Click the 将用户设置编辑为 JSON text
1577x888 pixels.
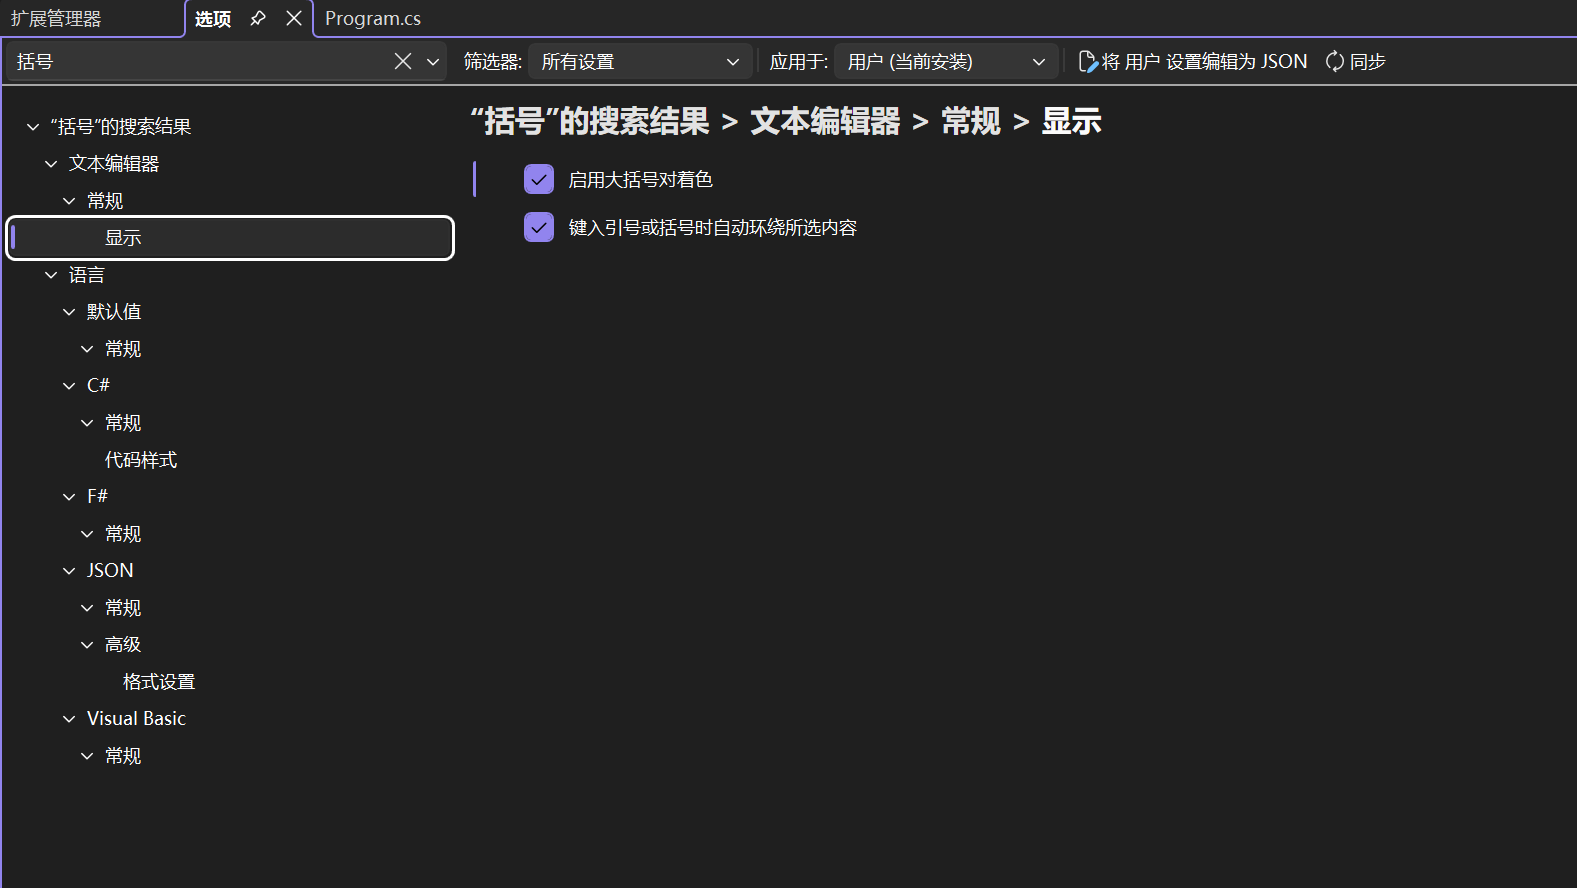(x=1205, y=62)
